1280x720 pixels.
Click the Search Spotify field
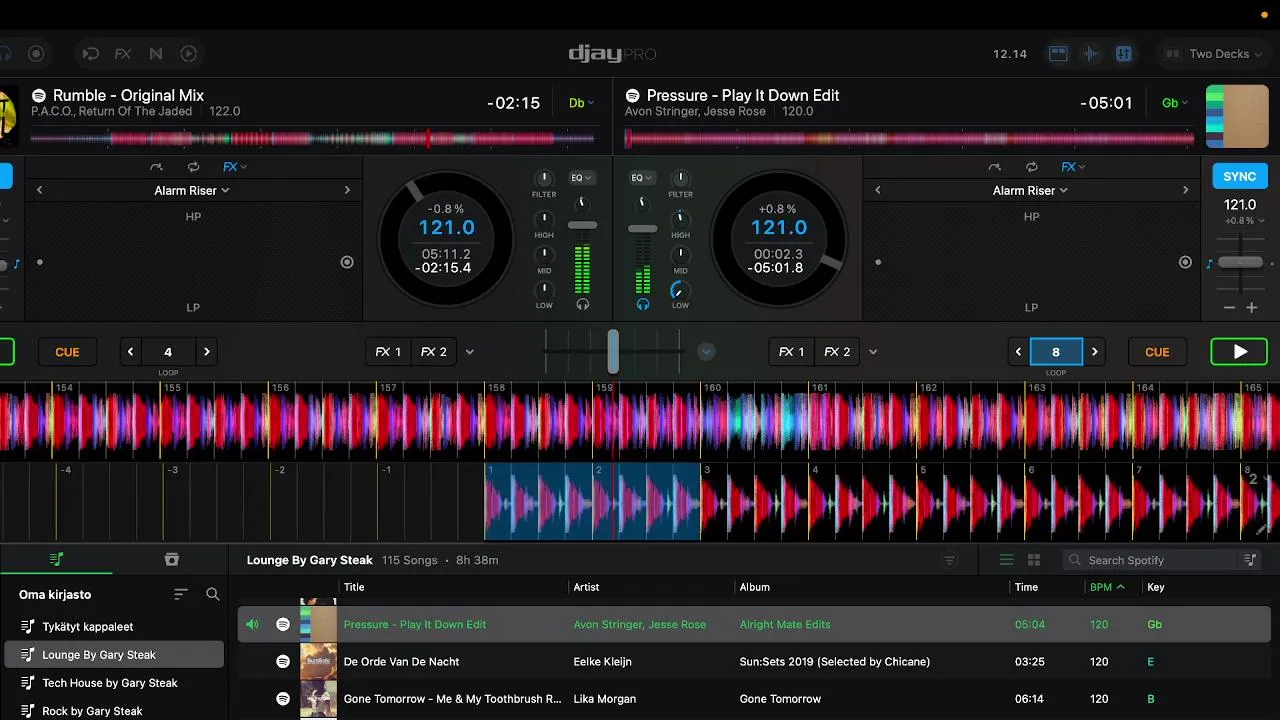1150,560
